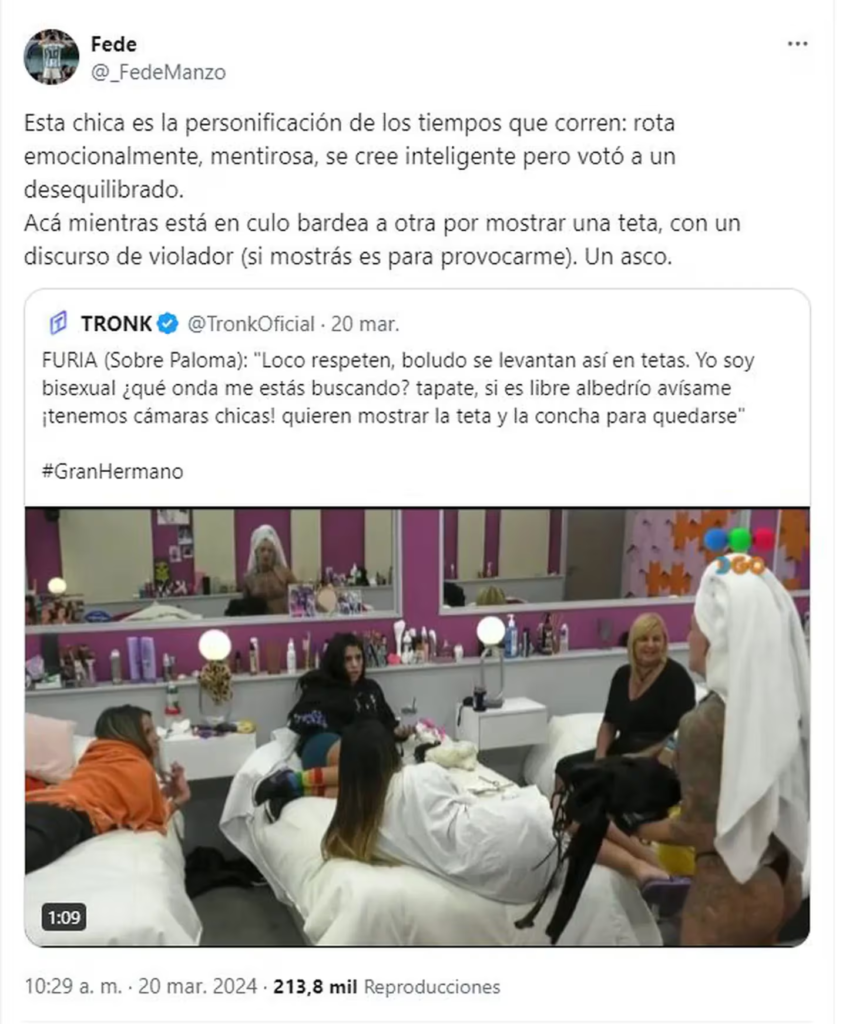846x1024 pixels.
Task: Open the three-dot more options menu
Action: [797, 44]
